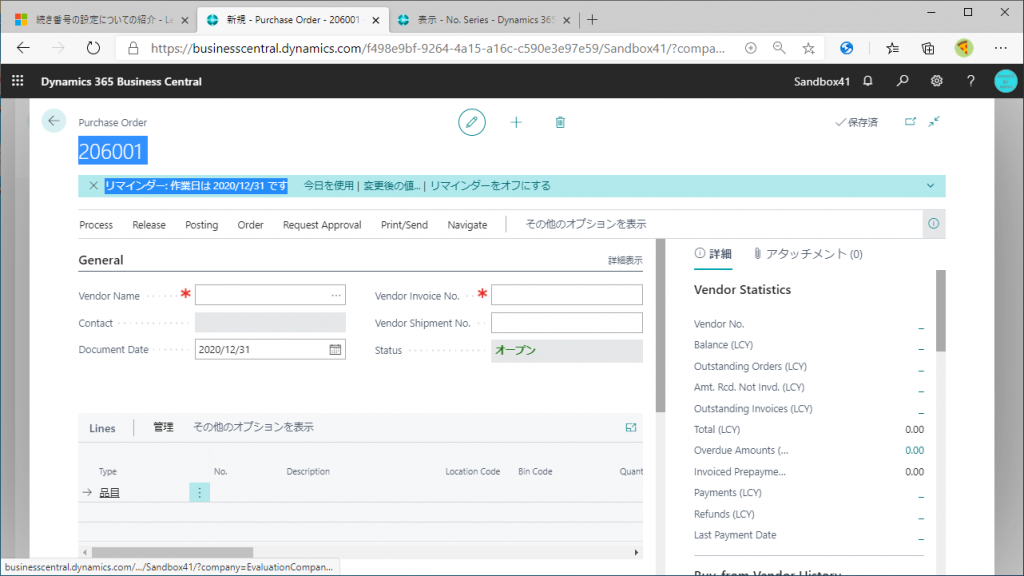
Task: Open the row options three-dot menu
Action: click(199, 492)
